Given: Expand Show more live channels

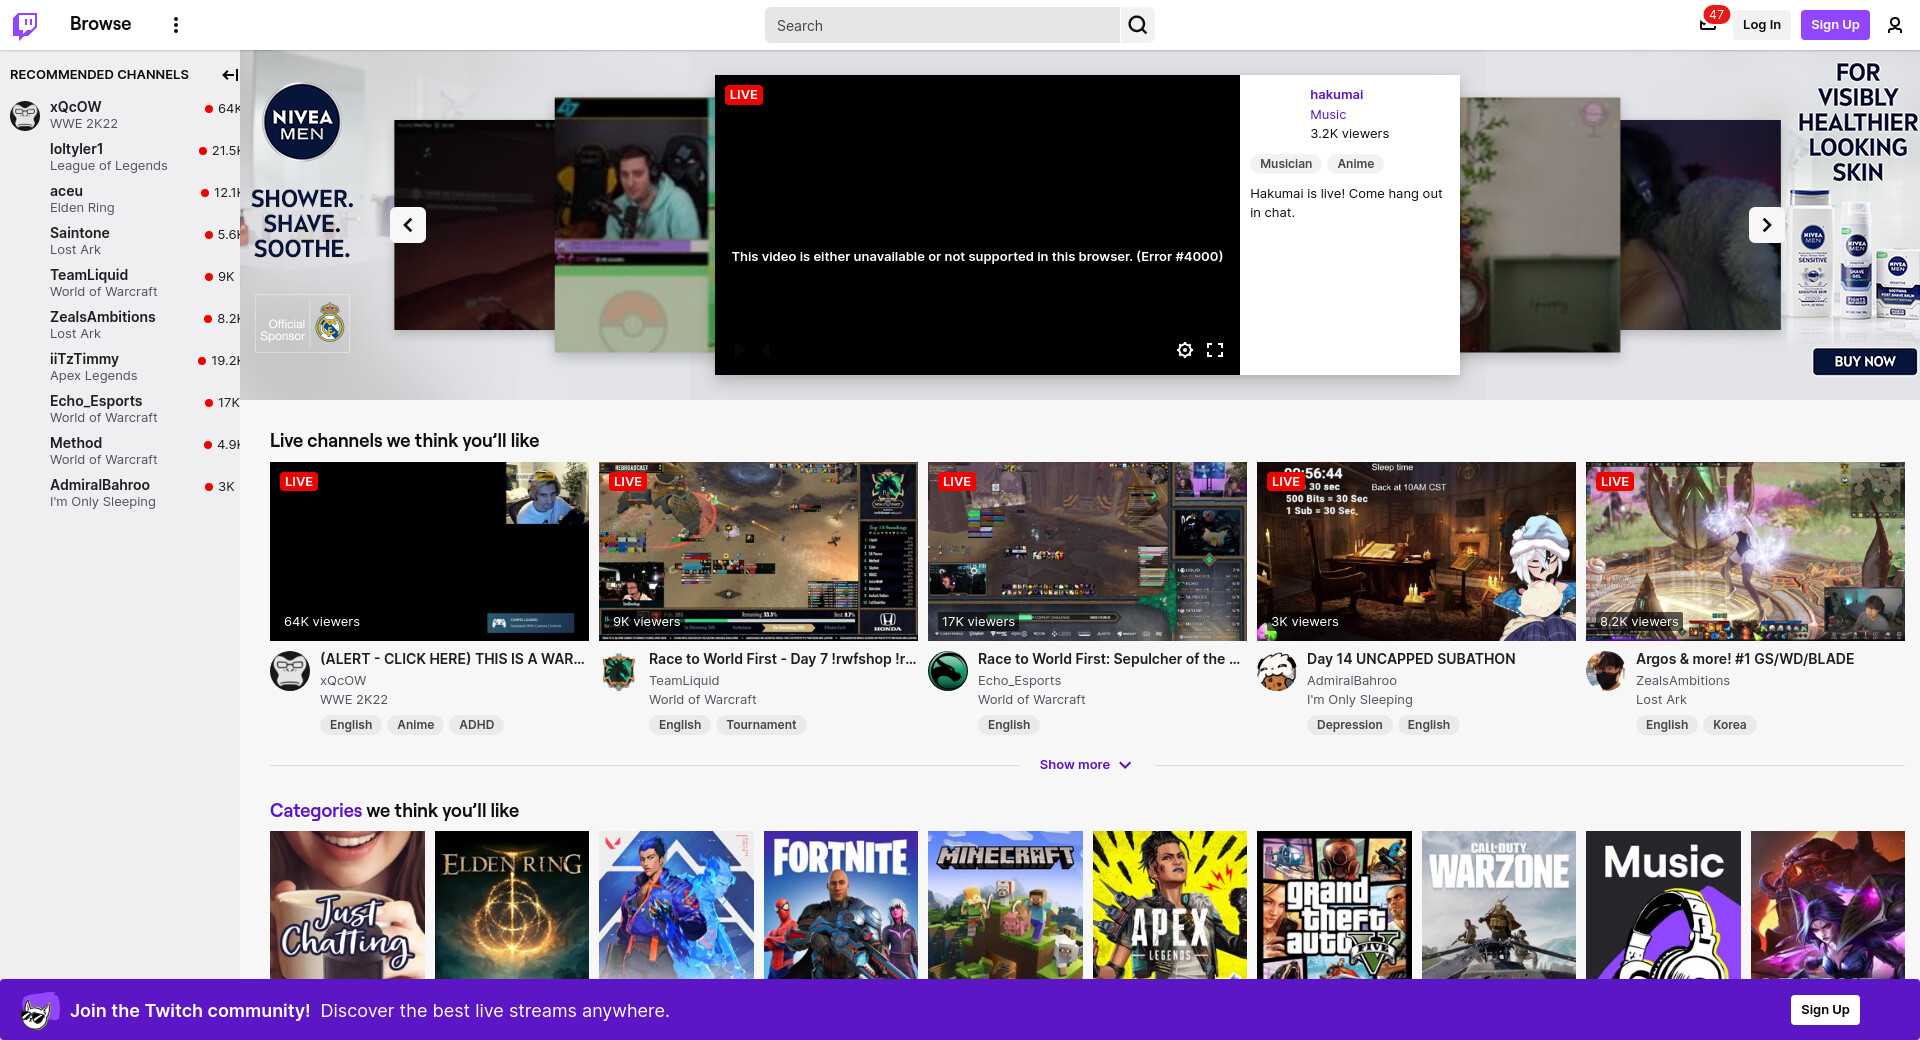Looking at the screenshot, I should pyautogui.click(x=1085, y=765).
